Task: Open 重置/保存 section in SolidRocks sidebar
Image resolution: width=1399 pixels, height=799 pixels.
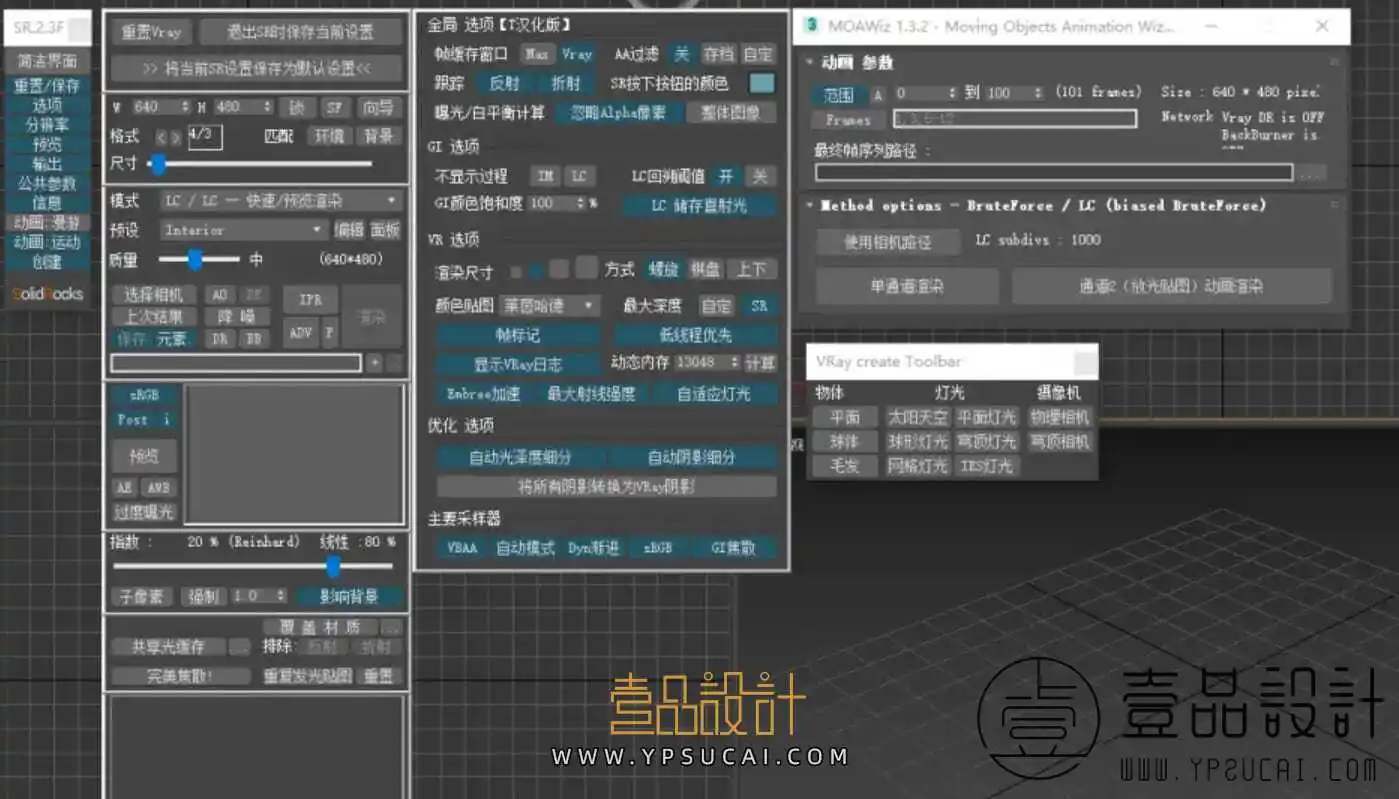Action: coord(47,86)
